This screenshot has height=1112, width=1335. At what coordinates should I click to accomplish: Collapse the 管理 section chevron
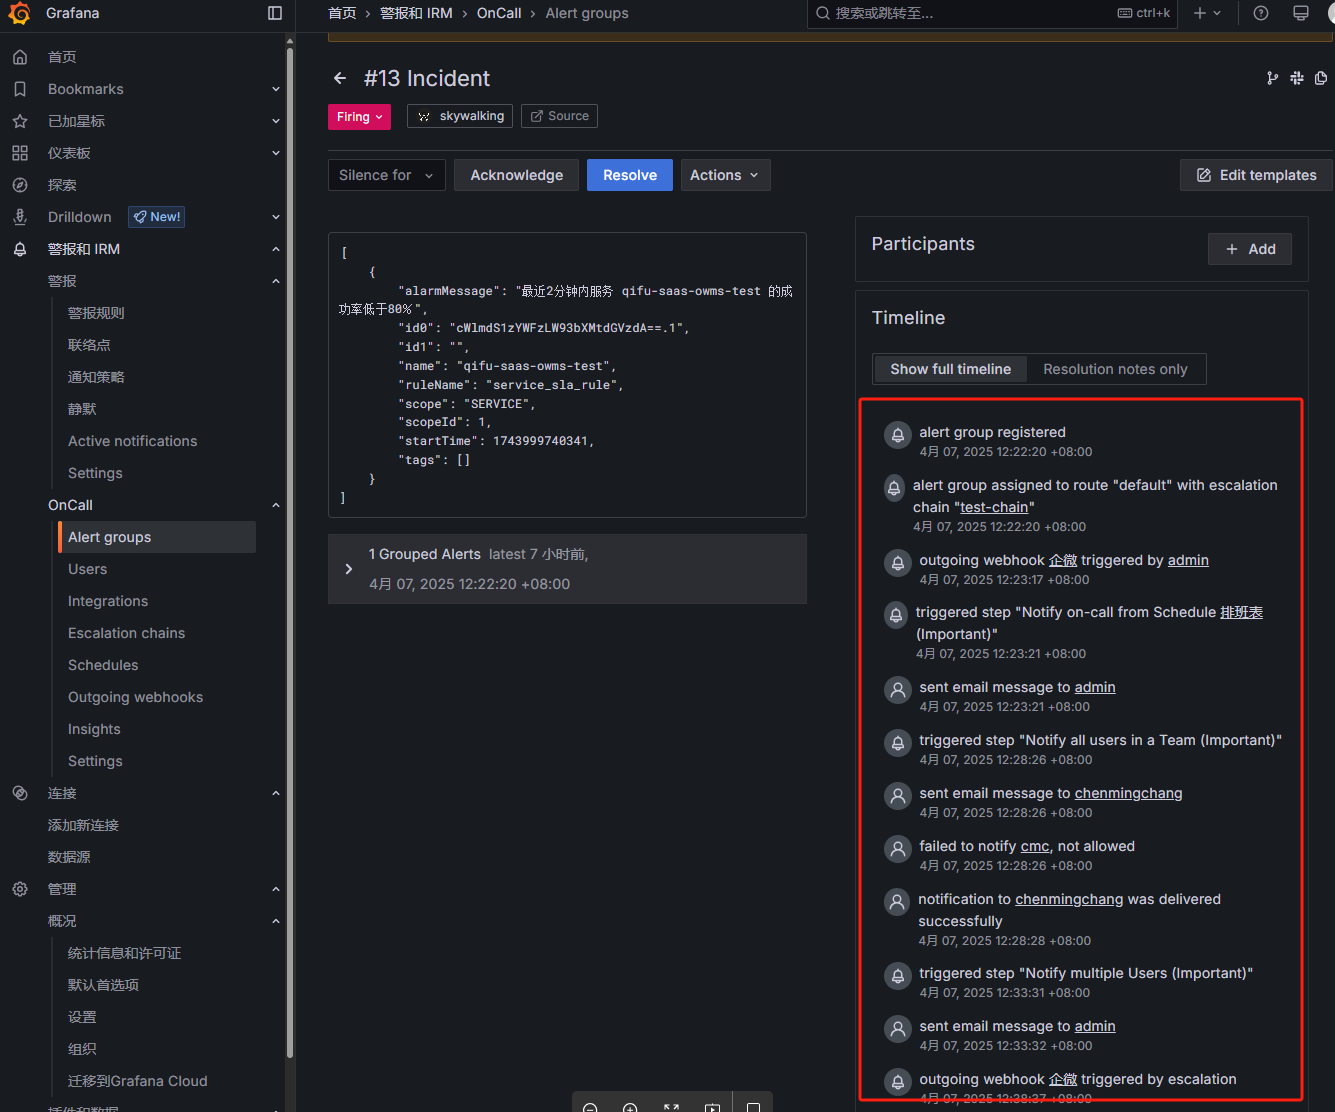point(276,889)
